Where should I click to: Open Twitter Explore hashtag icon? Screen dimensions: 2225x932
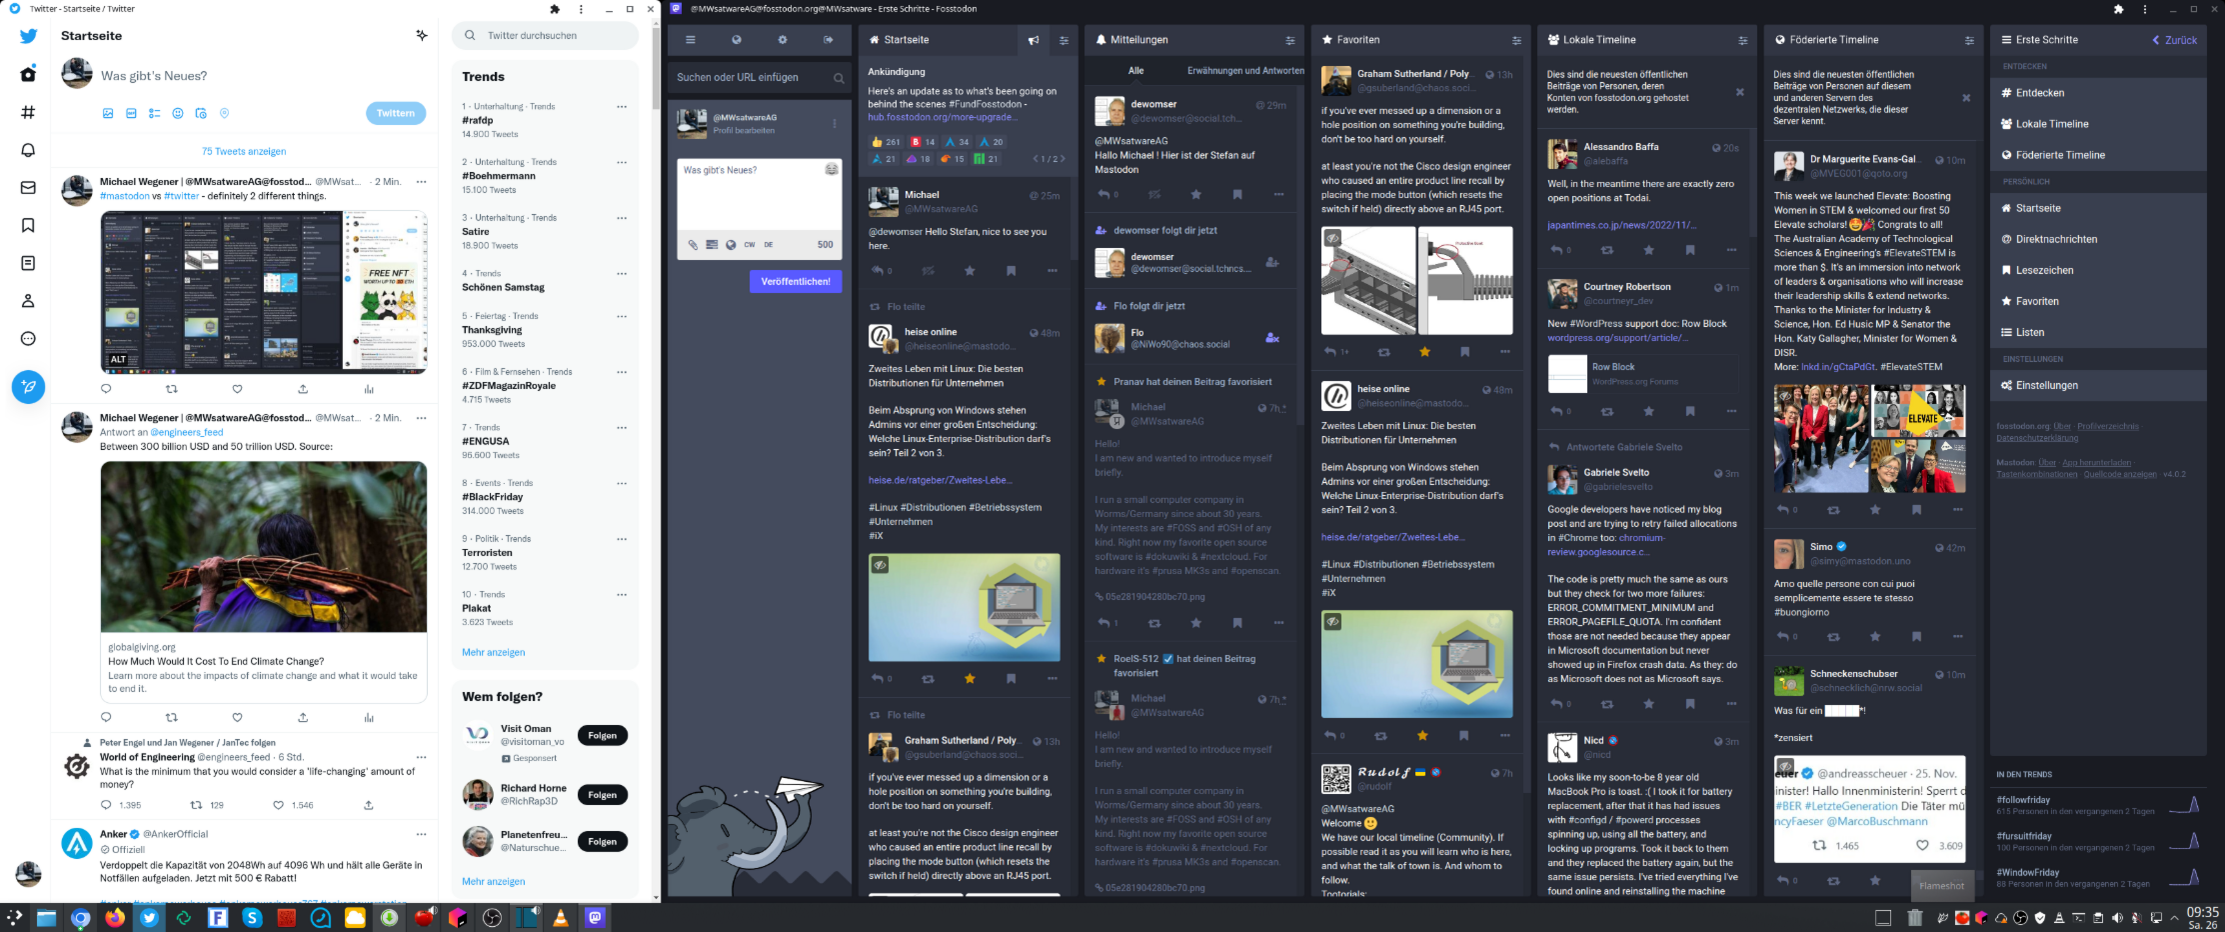point(28,112)
